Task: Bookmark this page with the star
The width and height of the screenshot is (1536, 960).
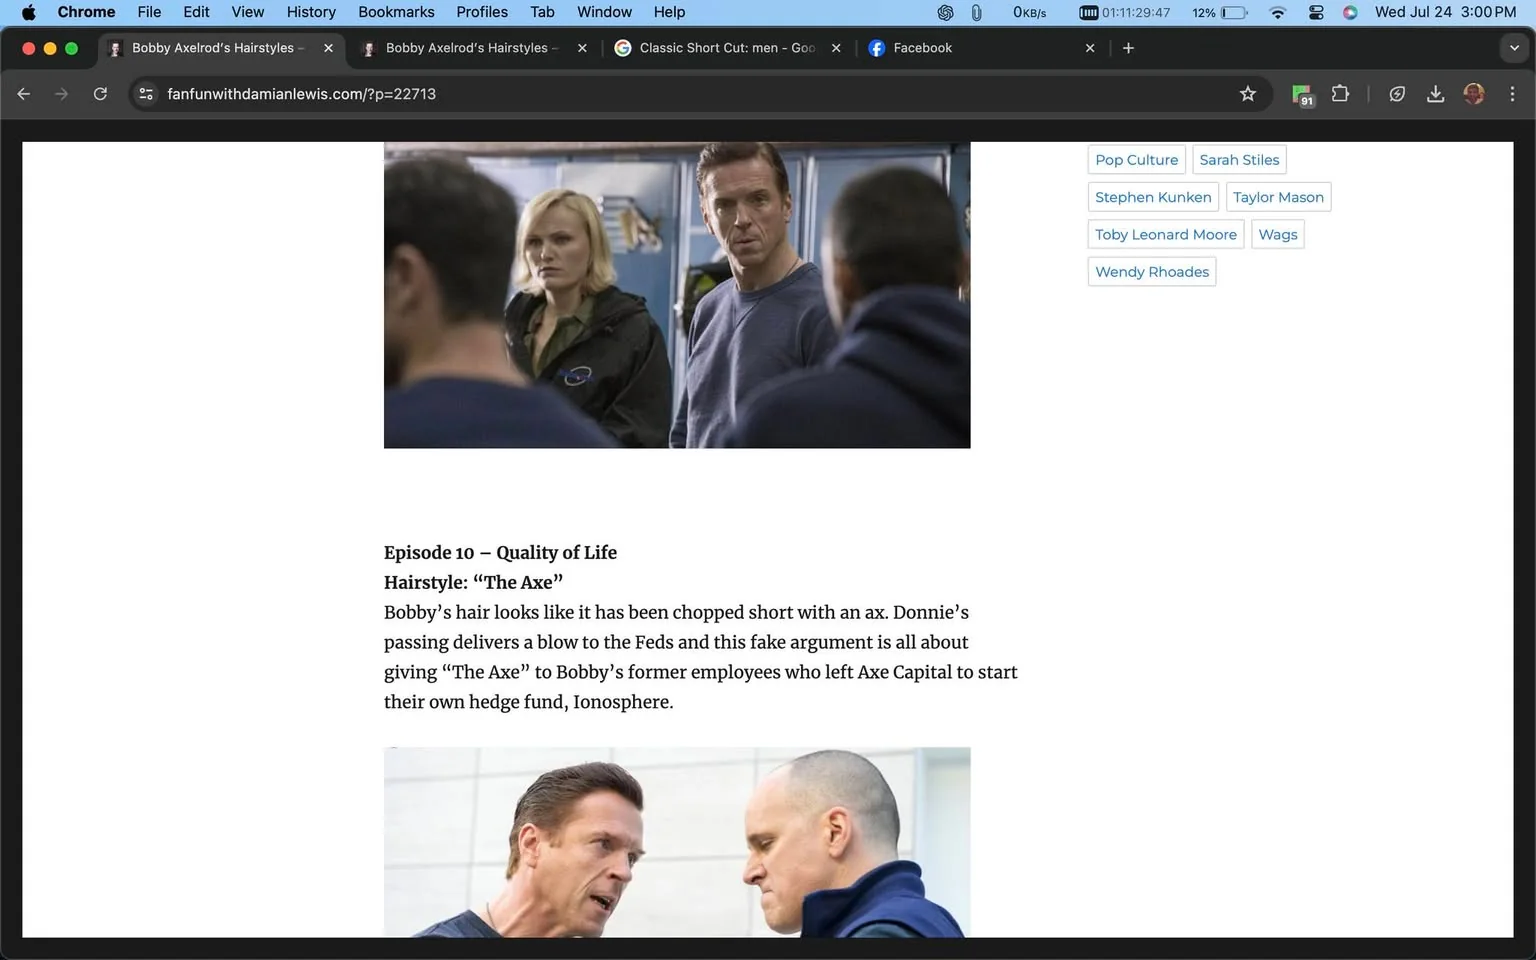Action: pos(1247,94)
